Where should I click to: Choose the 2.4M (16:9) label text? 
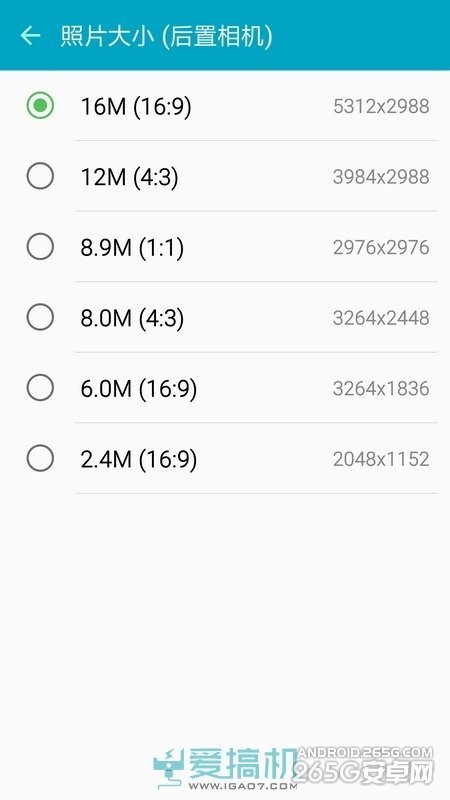(139, 459)
